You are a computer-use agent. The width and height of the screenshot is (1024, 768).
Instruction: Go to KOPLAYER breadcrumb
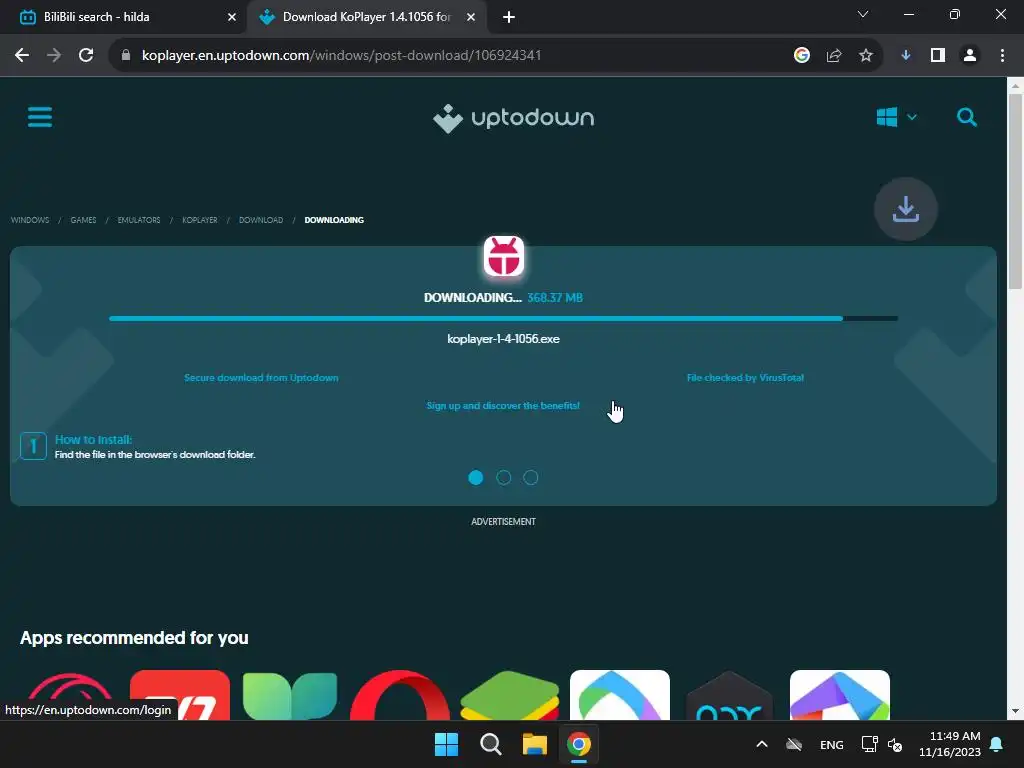coord(200,220)
